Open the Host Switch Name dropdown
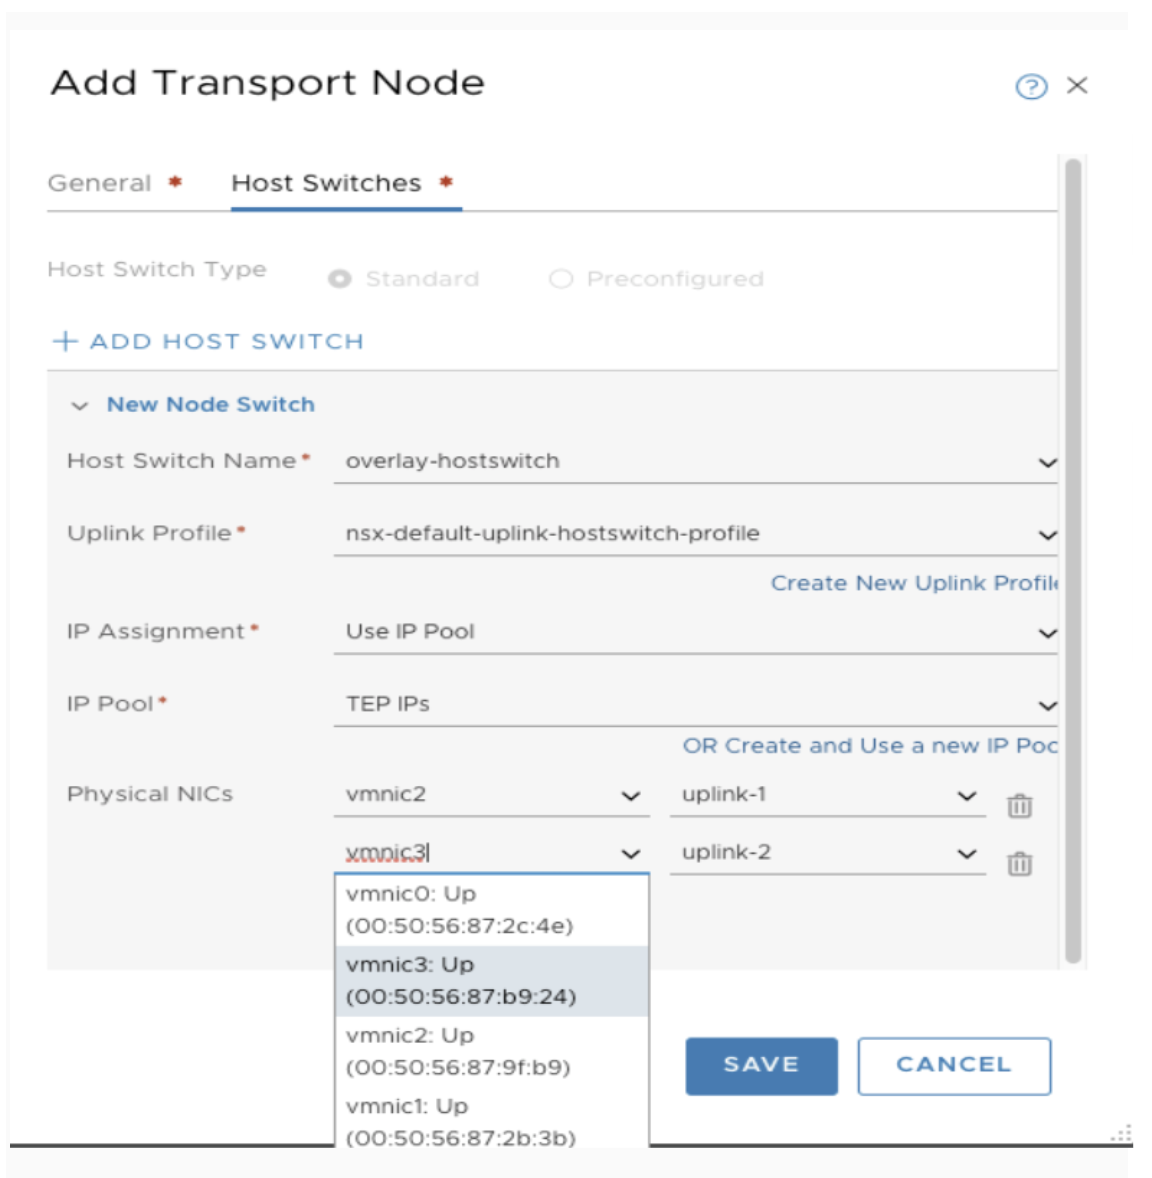 [x=1046, y=463]
